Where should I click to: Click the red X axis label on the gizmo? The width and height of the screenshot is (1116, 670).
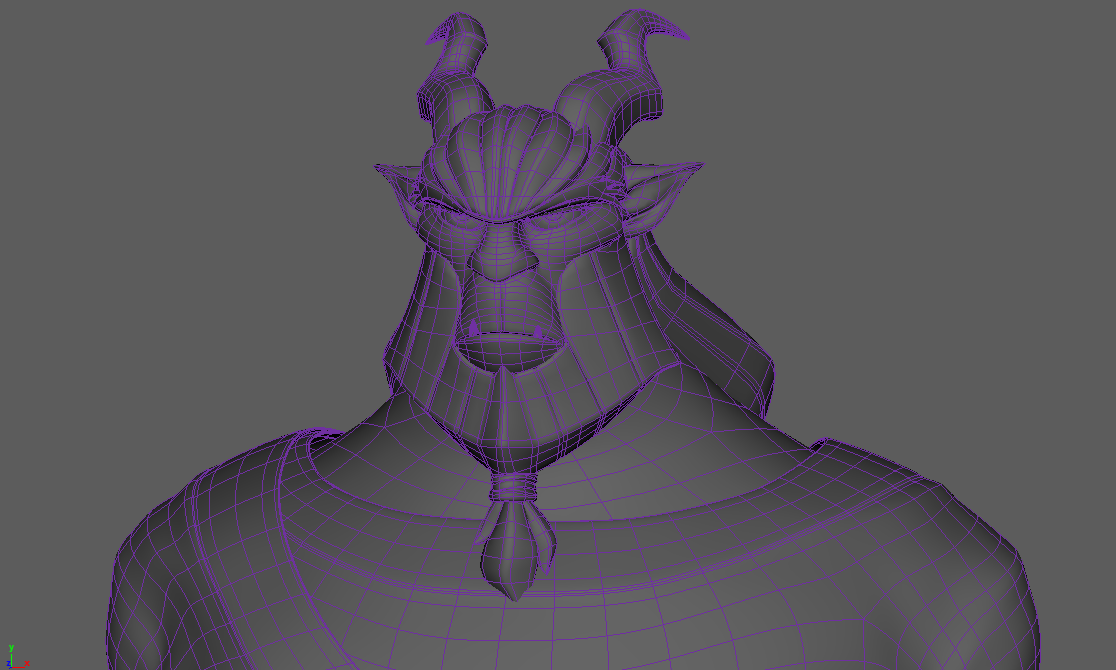27,664
